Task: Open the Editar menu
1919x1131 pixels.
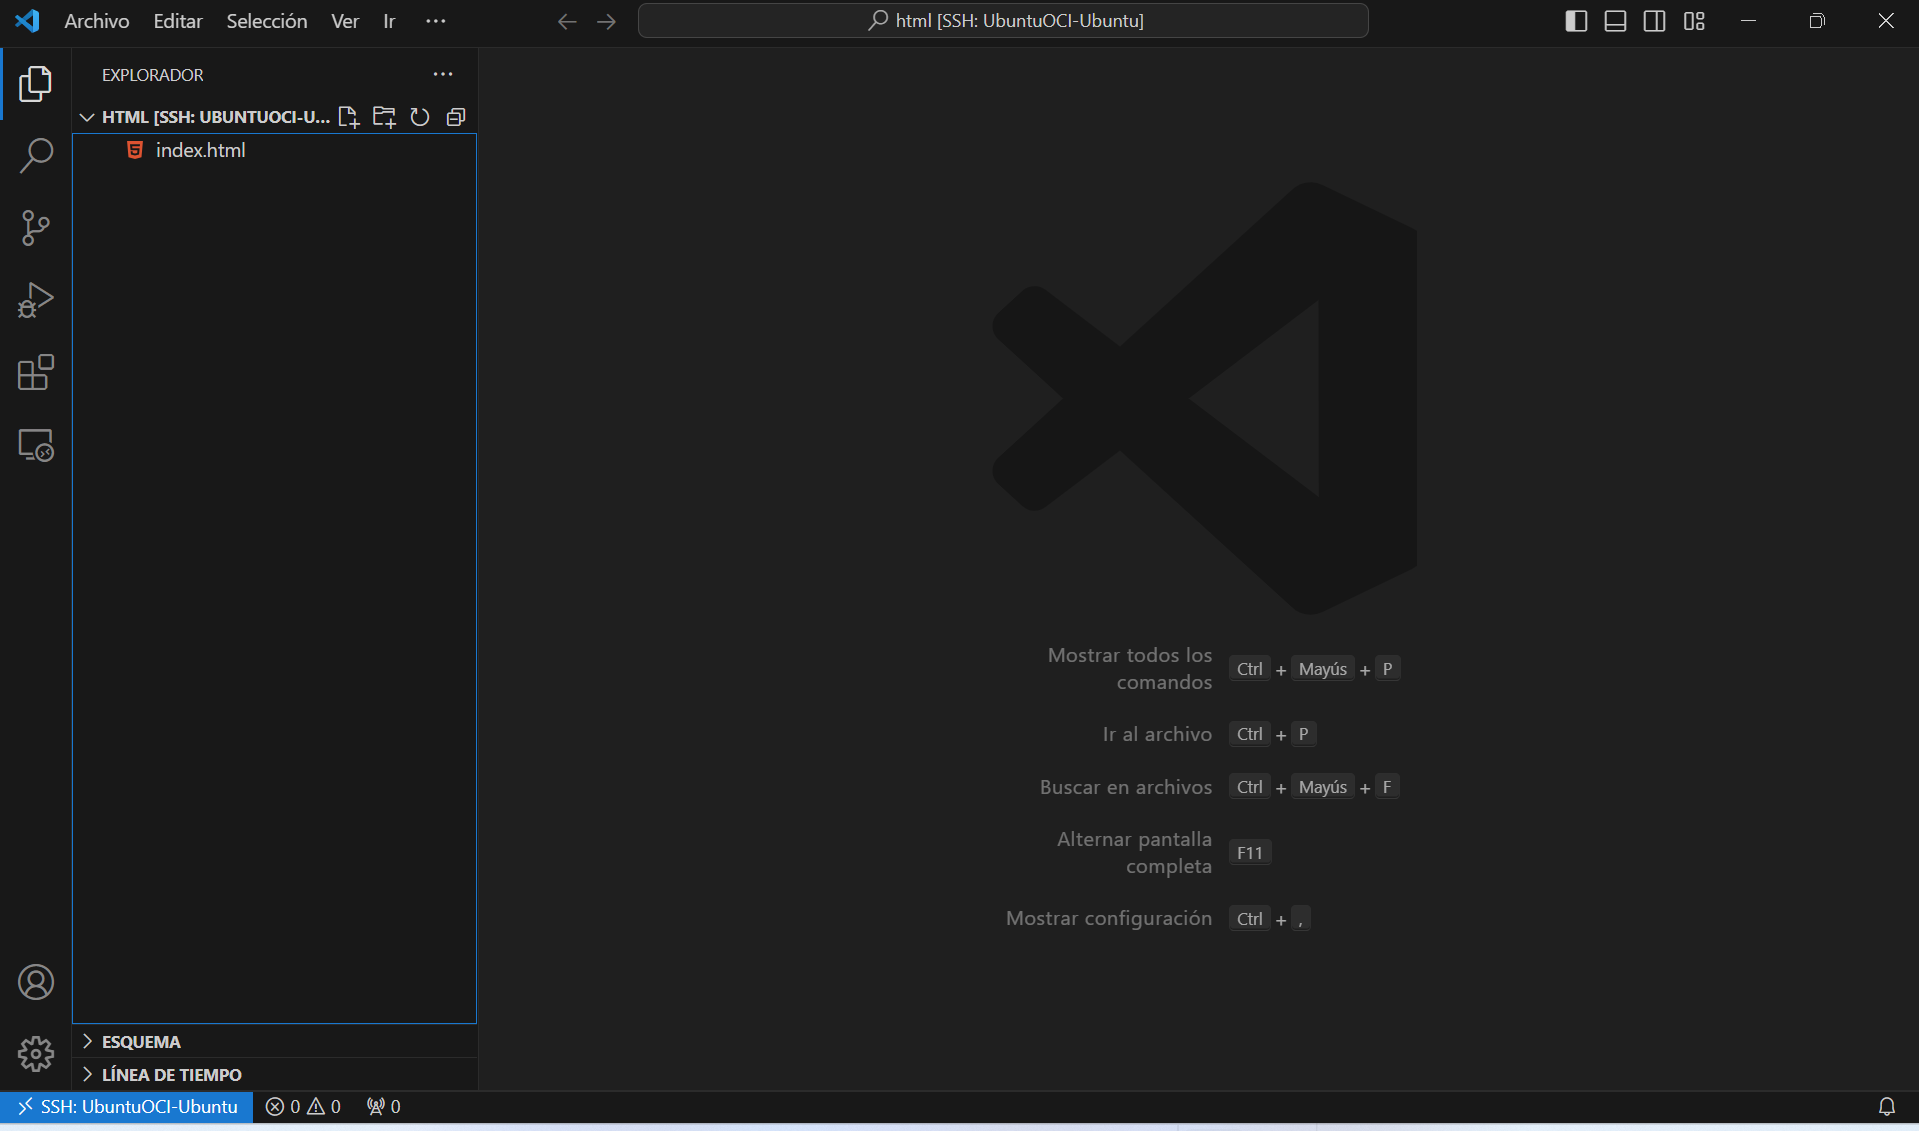Action: (178, 21)
